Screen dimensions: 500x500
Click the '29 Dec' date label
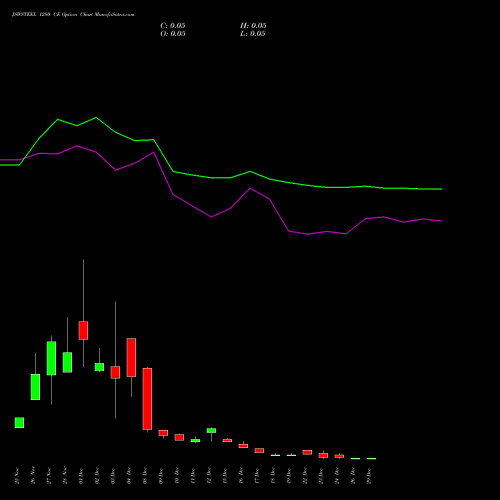pyautogui.click(x=369, y=476)
